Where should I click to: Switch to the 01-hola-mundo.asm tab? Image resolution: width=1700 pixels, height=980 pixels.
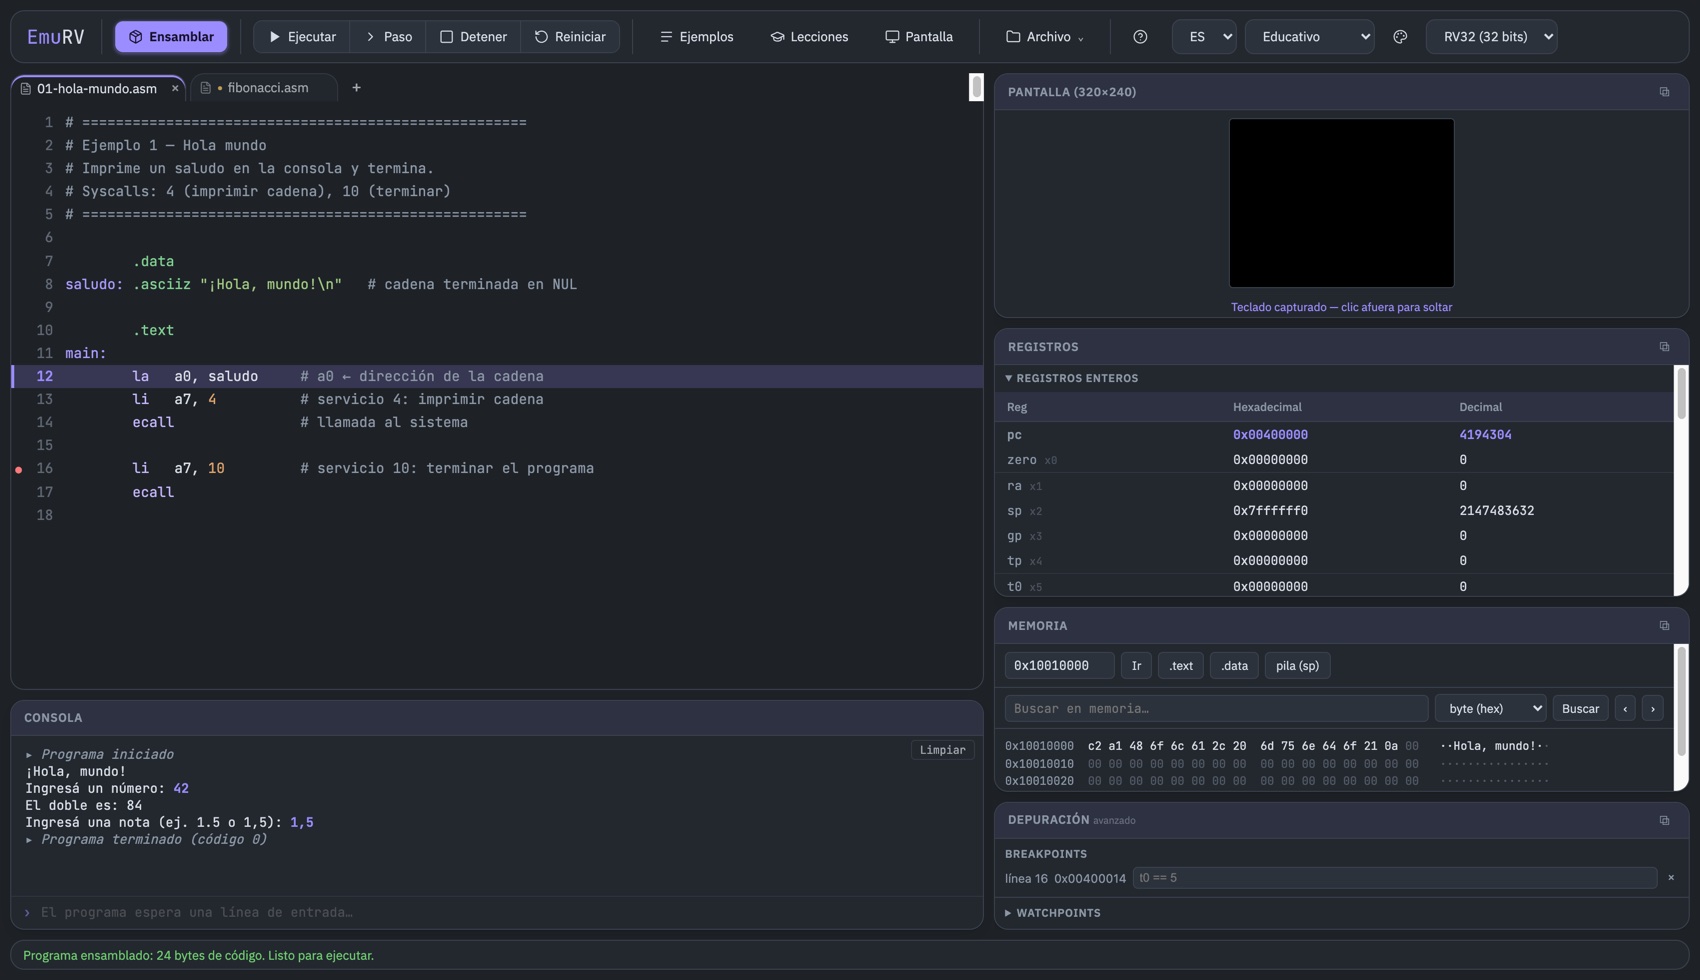pos(96,89)
